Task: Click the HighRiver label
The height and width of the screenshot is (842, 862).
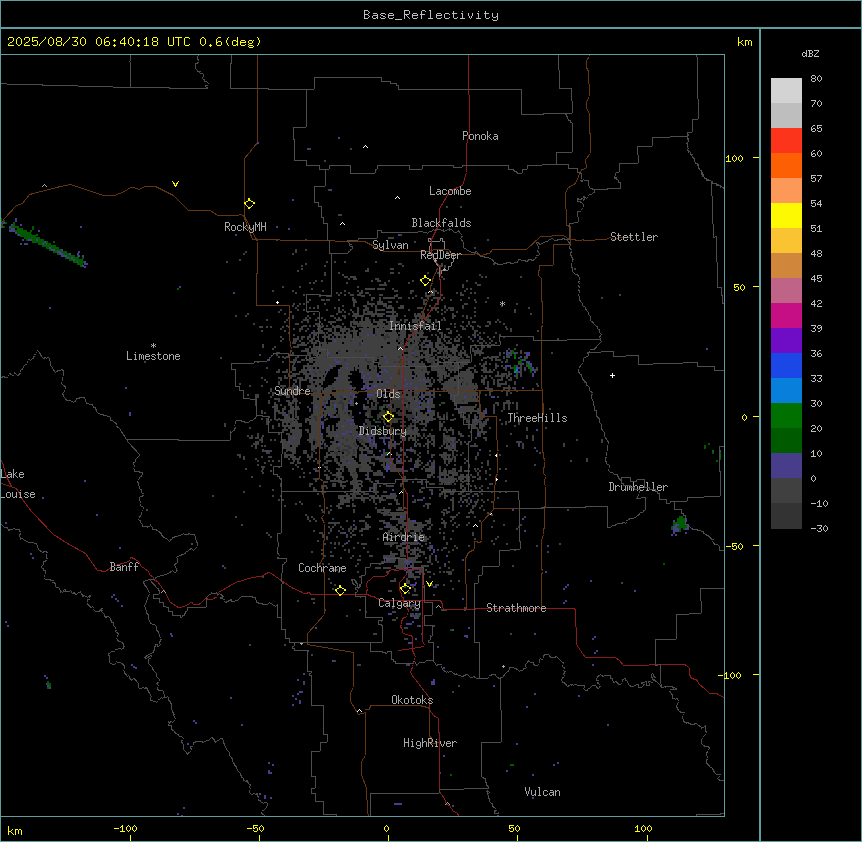Action: click(x=430, y=743)
